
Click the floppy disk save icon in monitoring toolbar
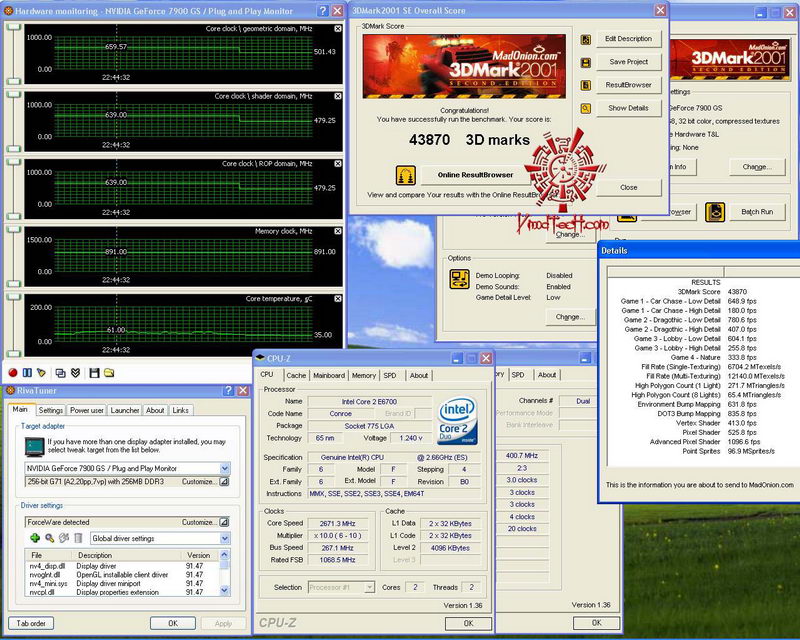coord(94,372)
